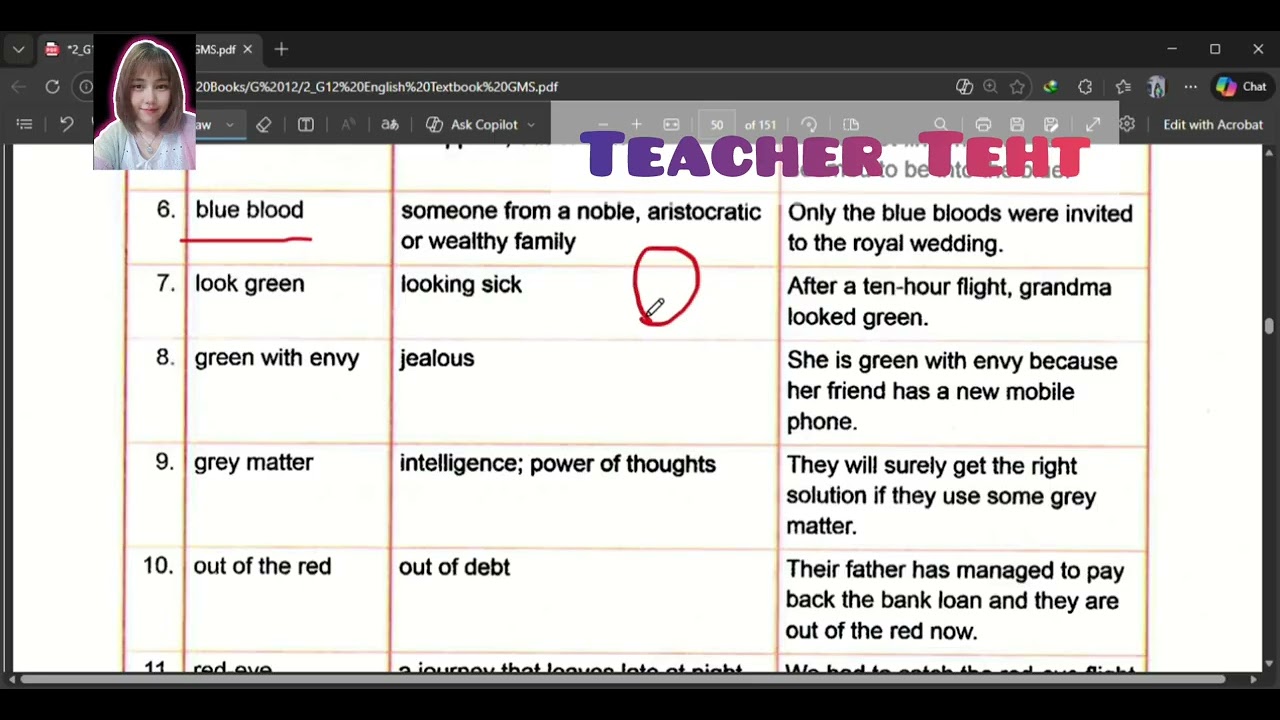Screen dimensions: 1280x720
Task: Click the new mobile phone example sentence
Action: tap(952, 391)
